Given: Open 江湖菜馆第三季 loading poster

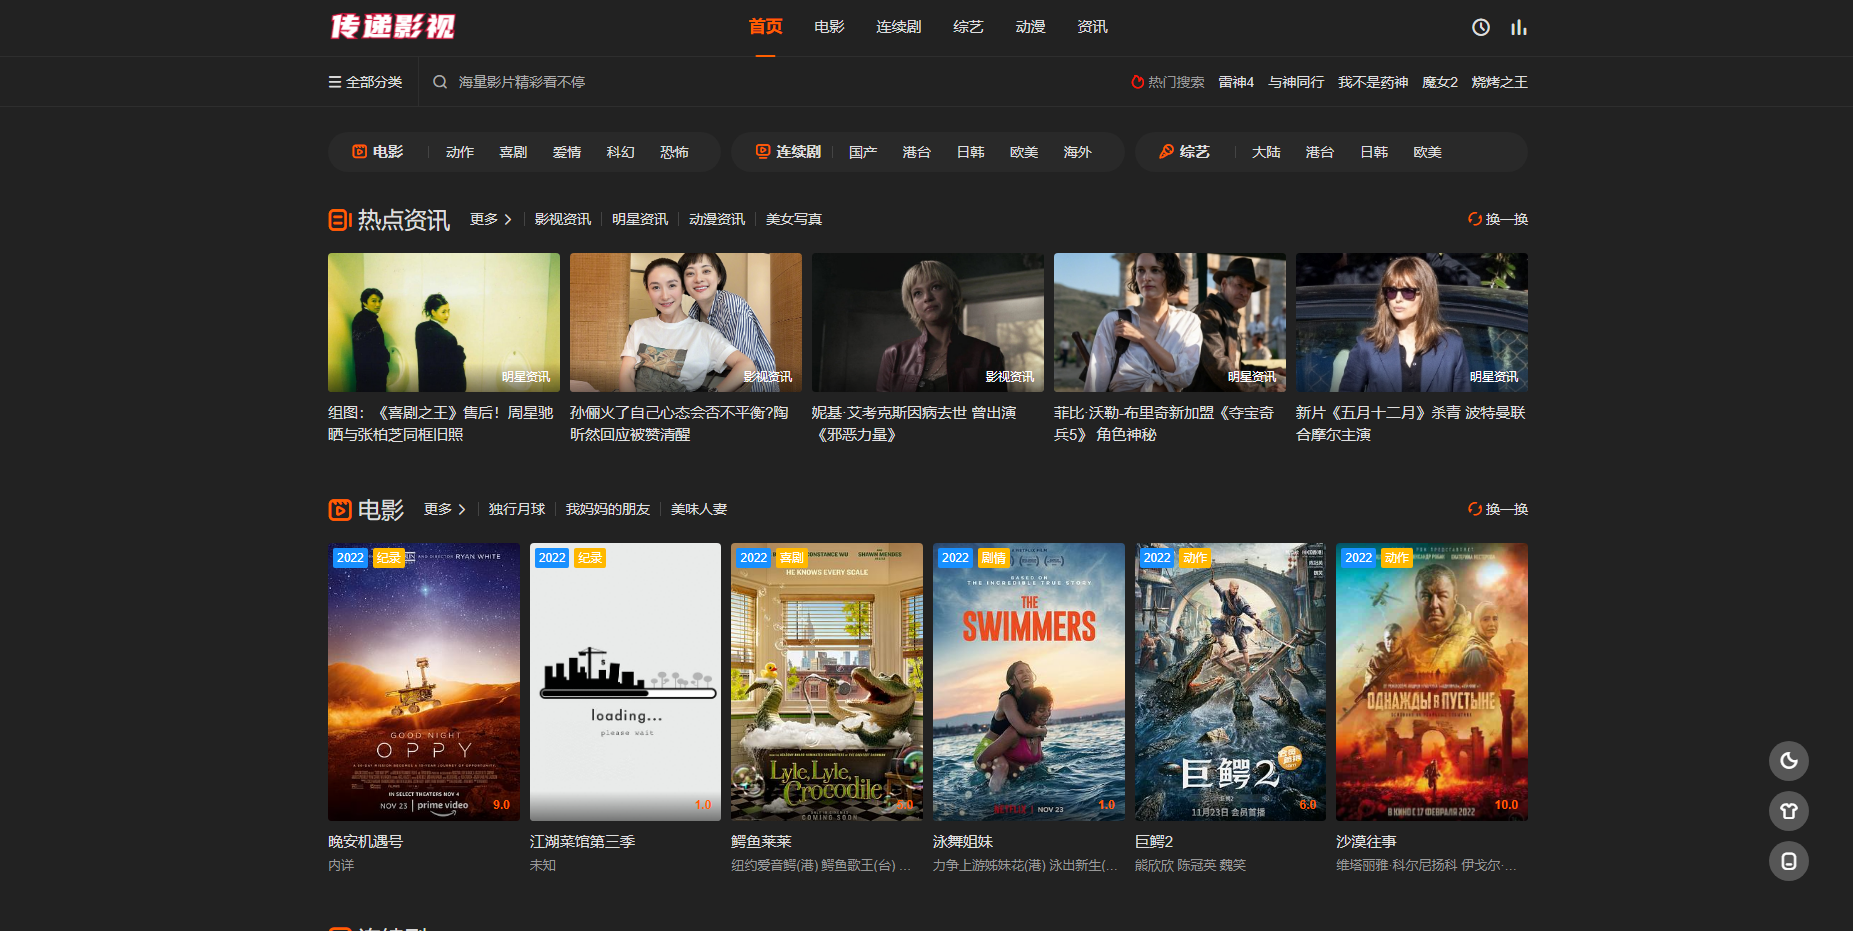Looking at the screenshot, I should point(625,682).
